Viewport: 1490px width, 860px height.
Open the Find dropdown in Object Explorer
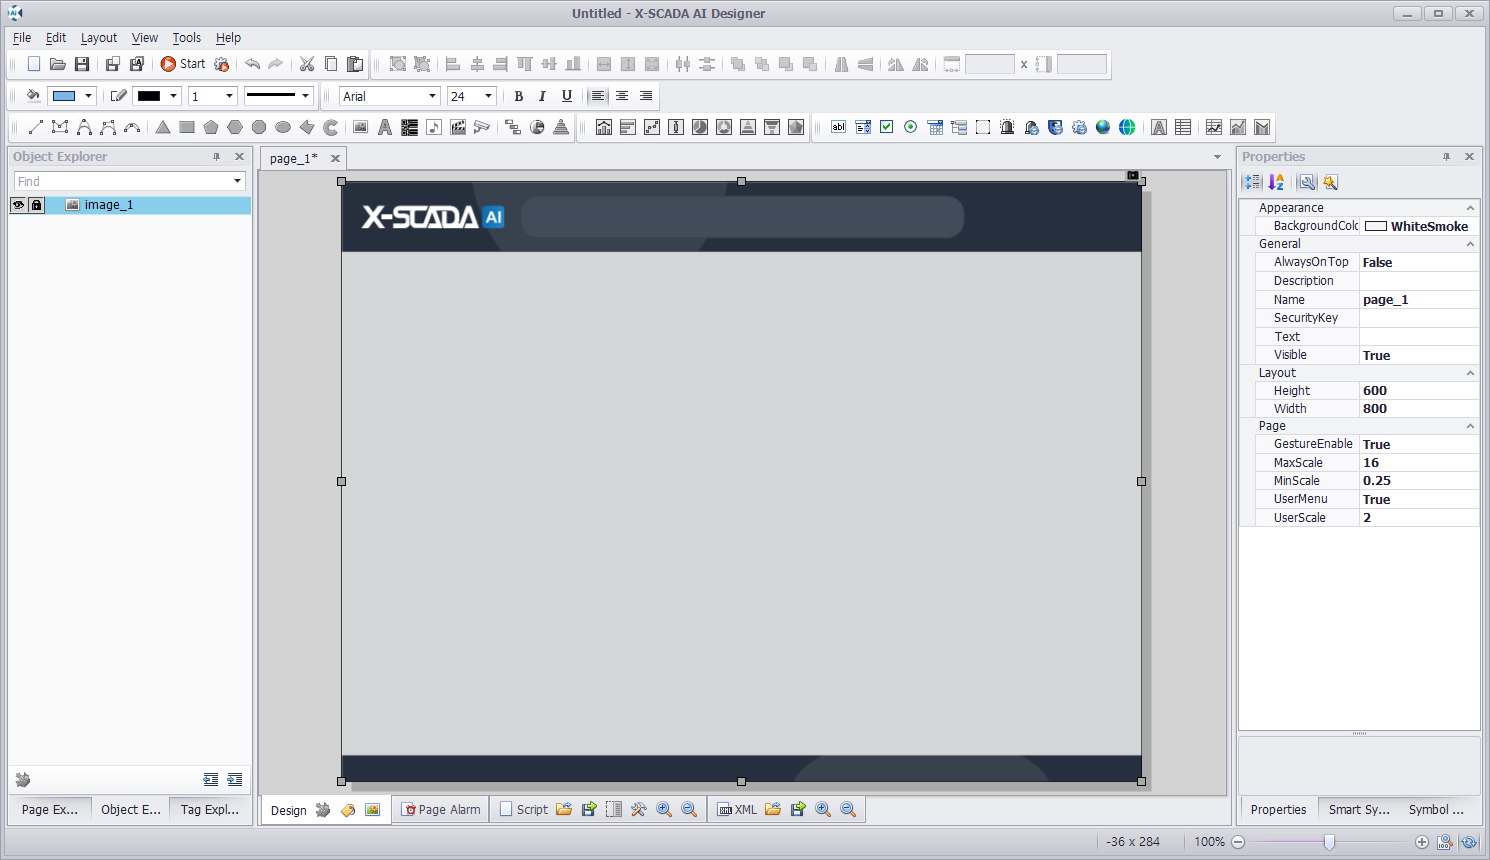tap(237, 181)
